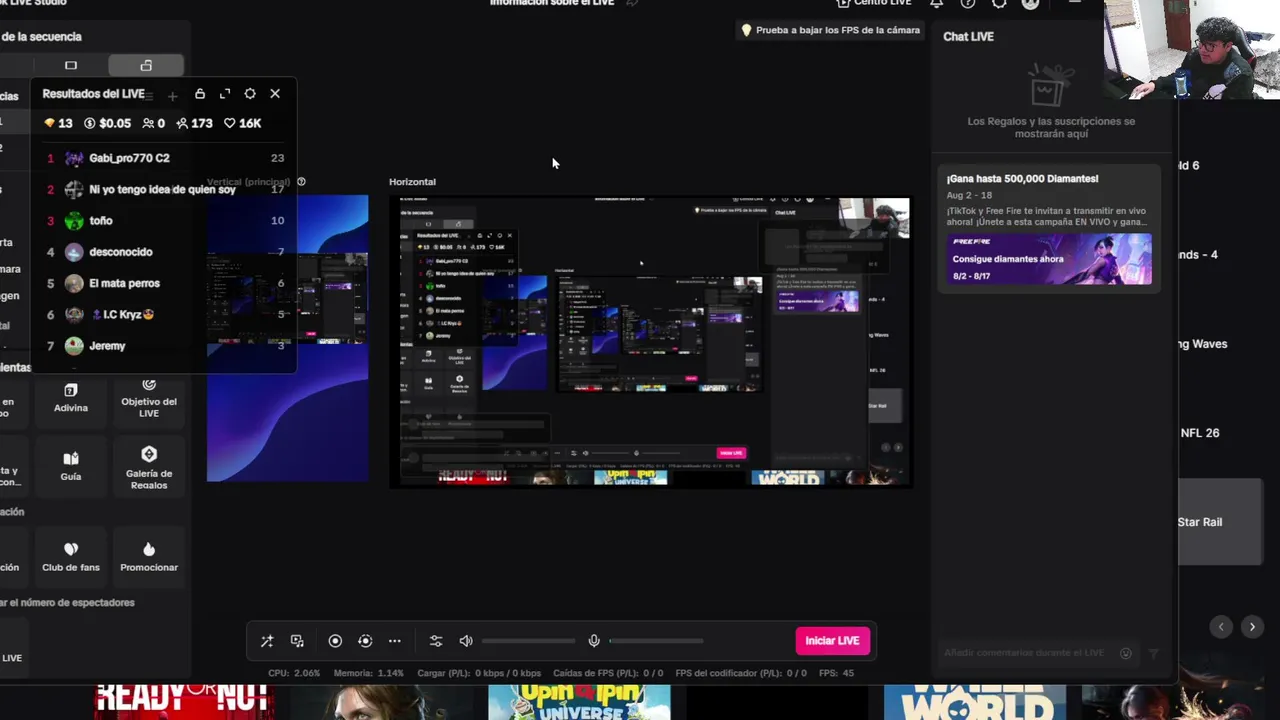The image size is (1280, 720).
Task: Select viewer desconocido in ranking
Action: (165, 252)
